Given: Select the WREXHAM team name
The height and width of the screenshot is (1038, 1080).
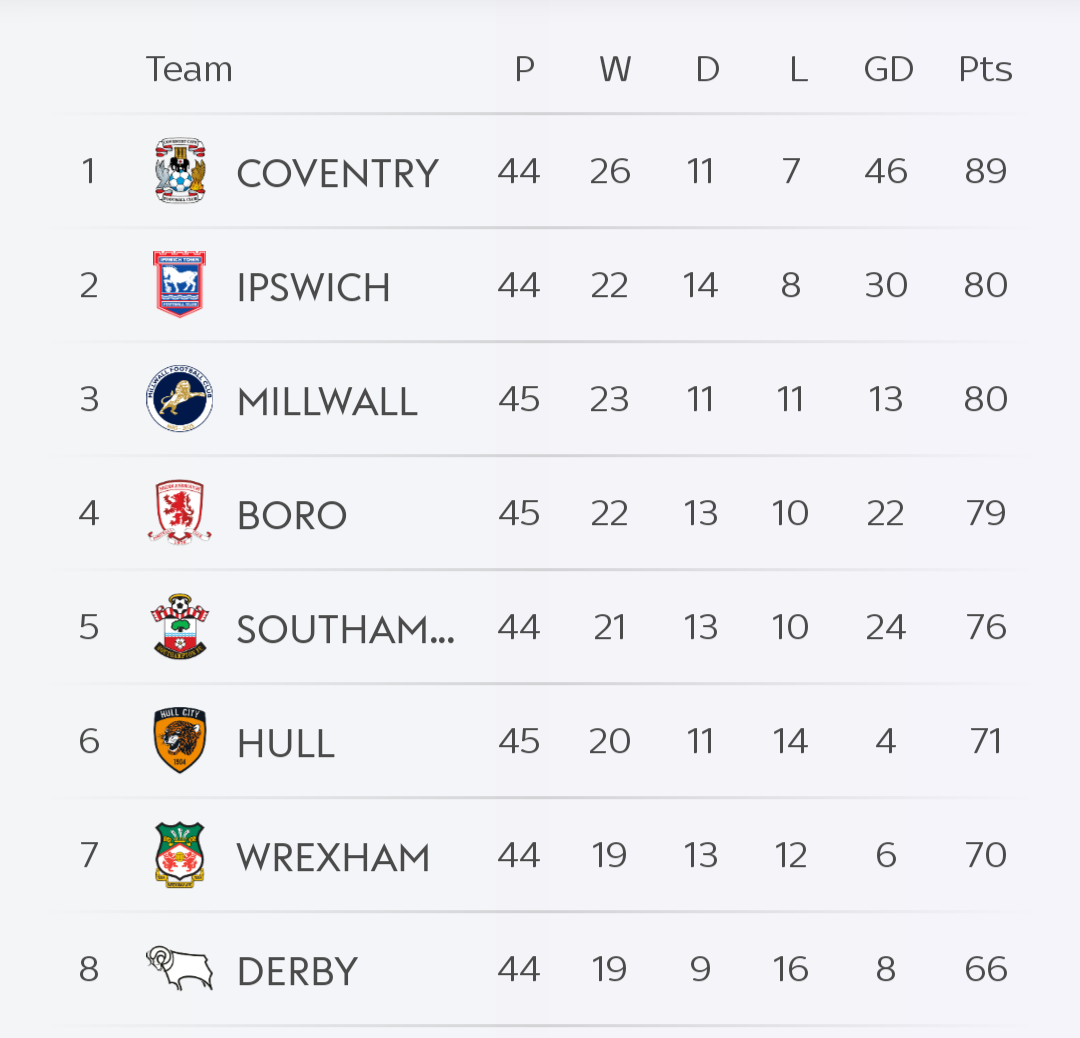Looking at the screenshot, I should coord(333,858).
